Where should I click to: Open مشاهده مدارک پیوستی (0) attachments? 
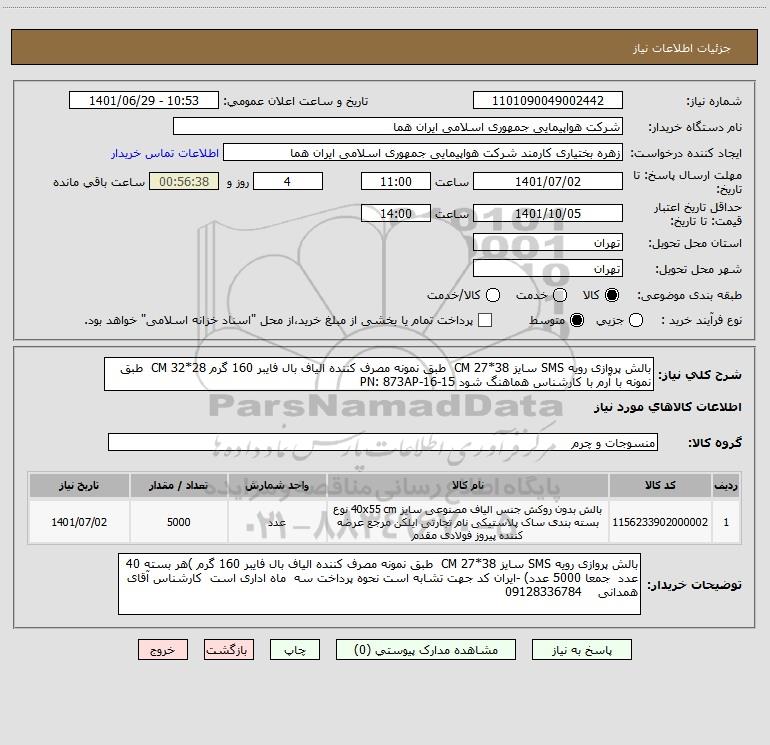[426, 650]
